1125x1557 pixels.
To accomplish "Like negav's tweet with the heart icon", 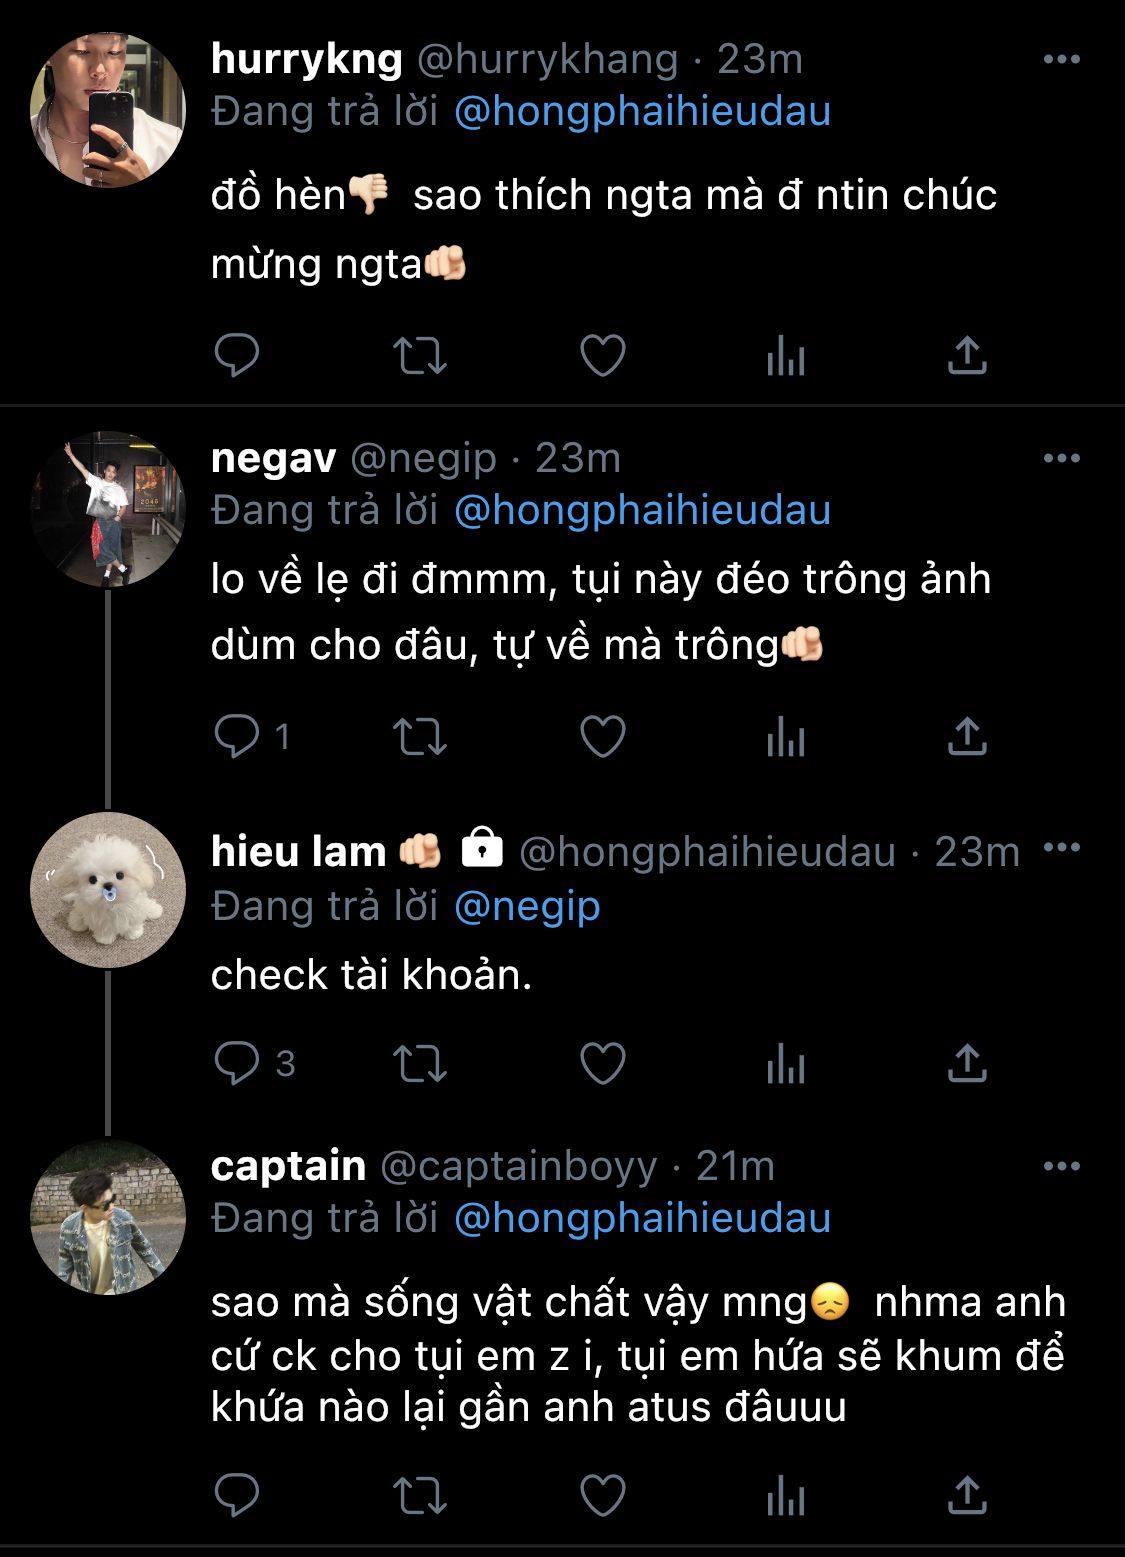I will tap(603, 737).
